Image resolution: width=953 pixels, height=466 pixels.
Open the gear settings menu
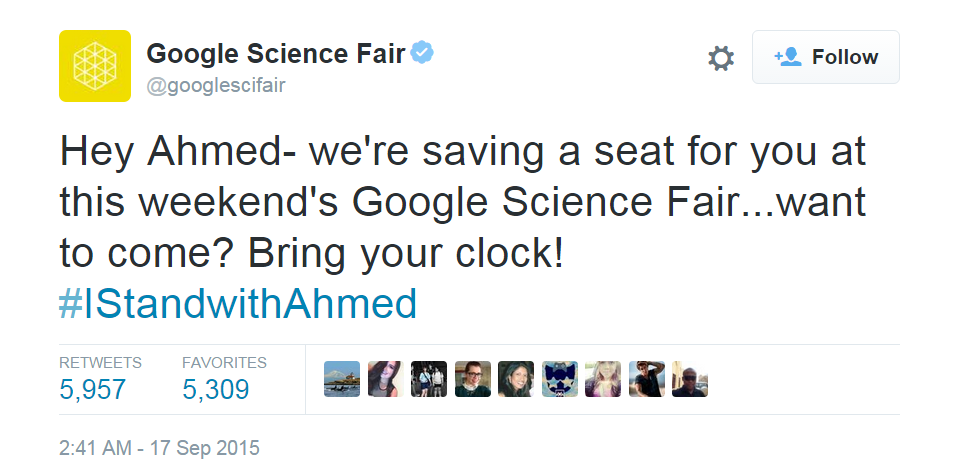point(721,59)
